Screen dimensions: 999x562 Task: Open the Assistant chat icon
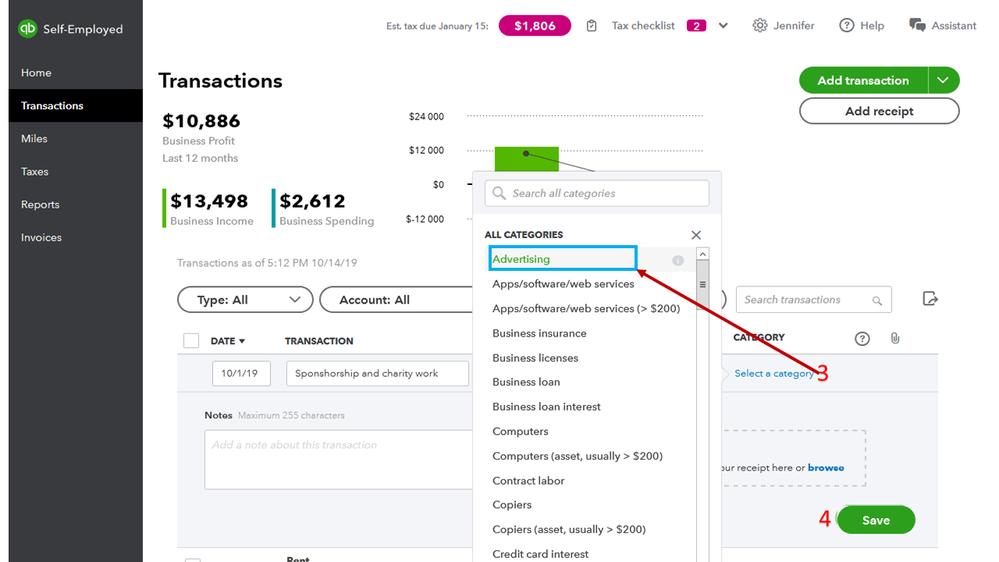[917, 26]
